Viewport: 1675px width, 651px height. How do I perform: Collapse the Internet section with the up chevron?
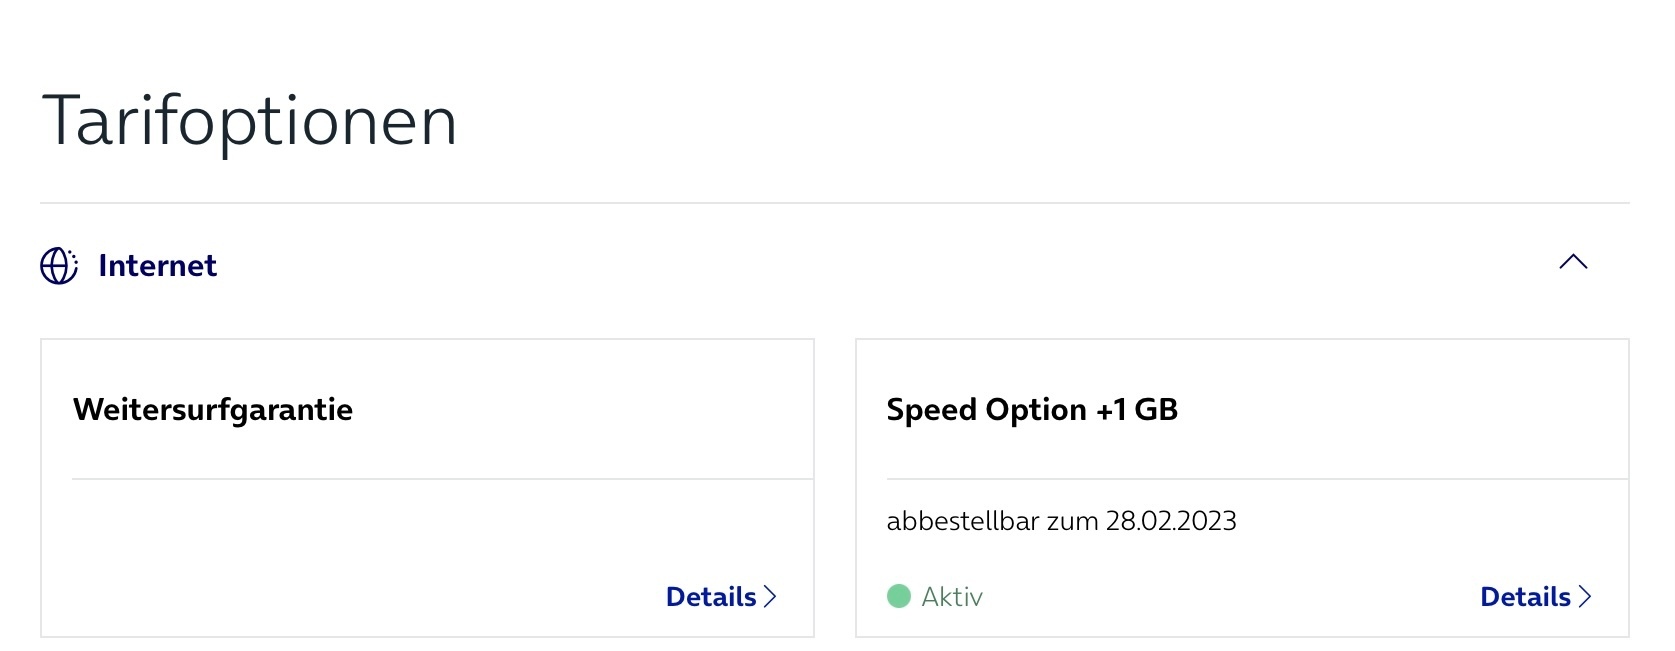tap(1573, 262)
